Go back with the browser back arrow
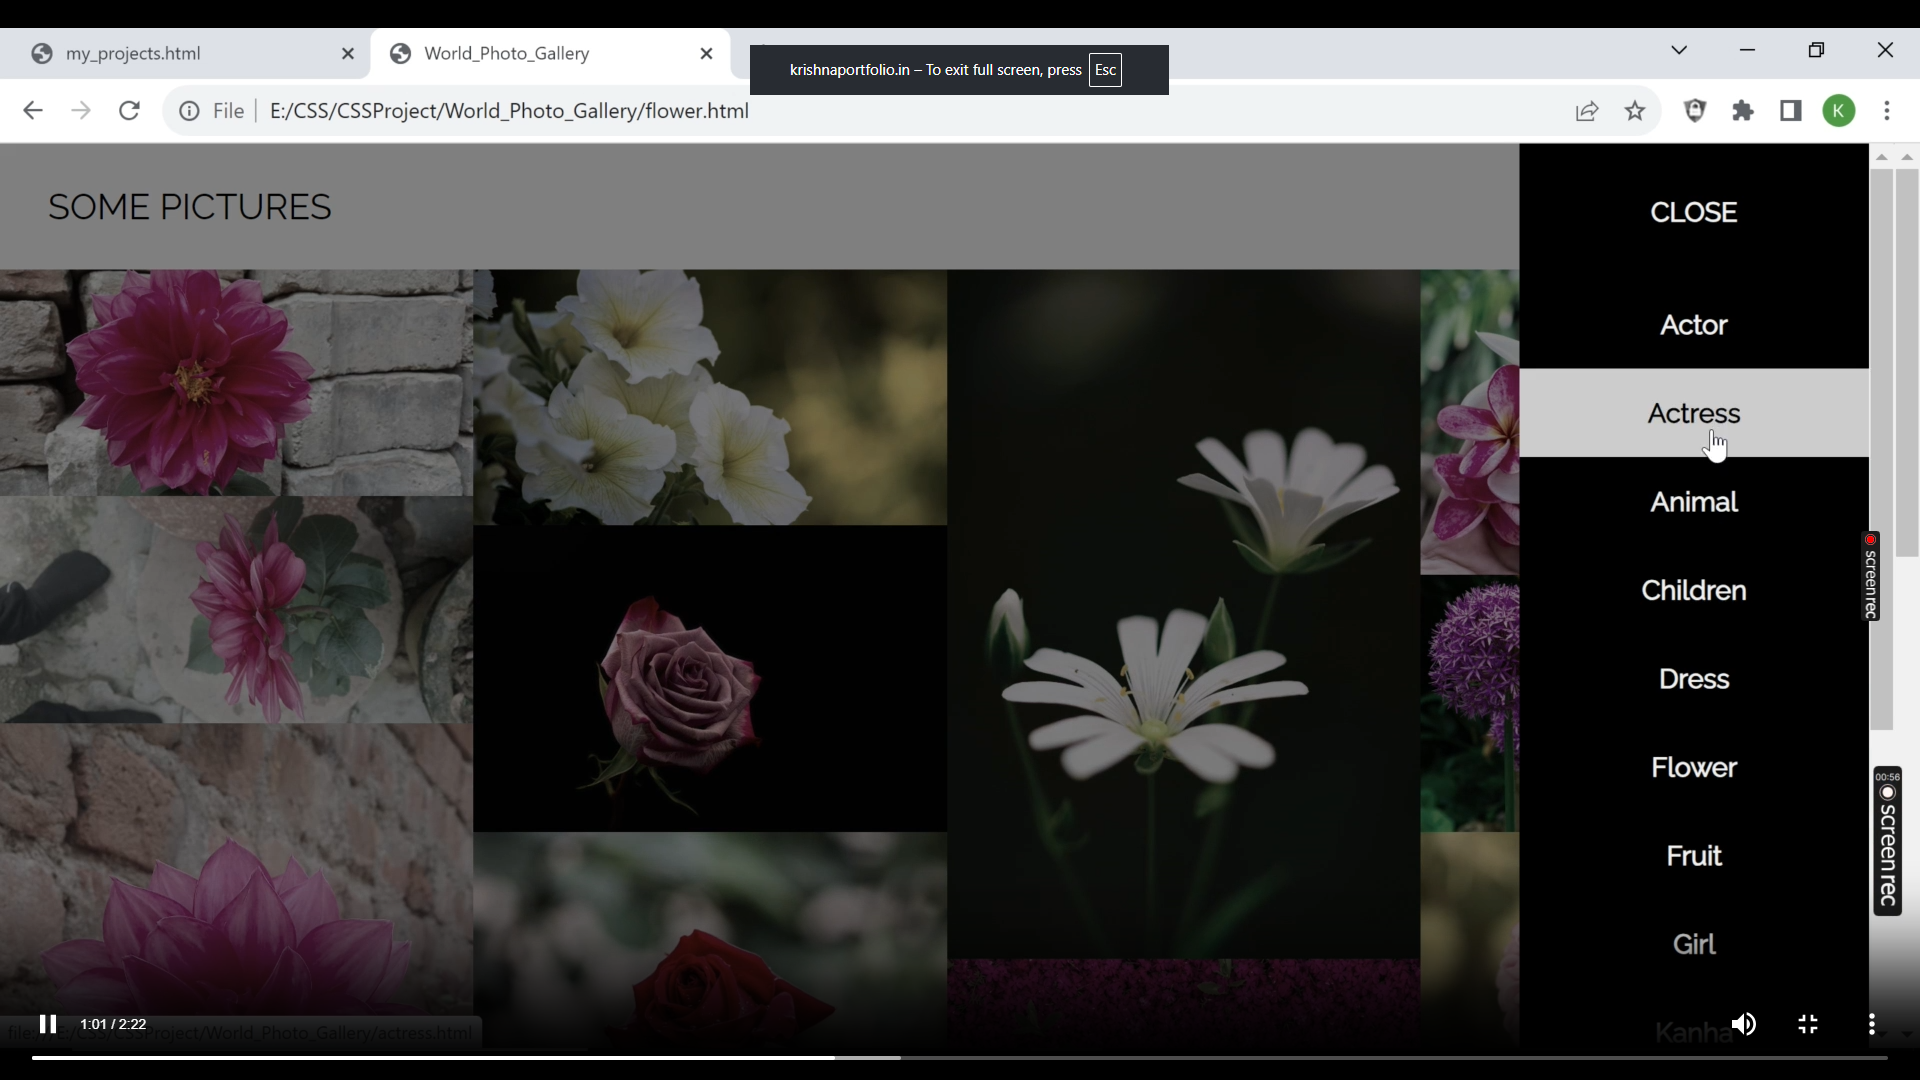This screenshot has height=1080, width=1920. click(33, 111)
